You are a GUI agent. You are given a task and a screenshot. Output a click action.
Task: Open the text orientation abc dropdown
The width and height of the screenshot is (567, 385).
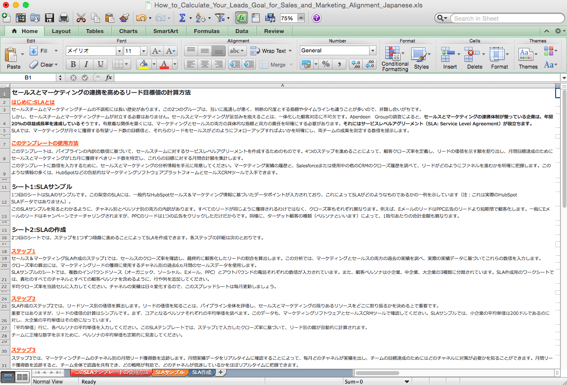pyautogui.click(x=237, y=51)
